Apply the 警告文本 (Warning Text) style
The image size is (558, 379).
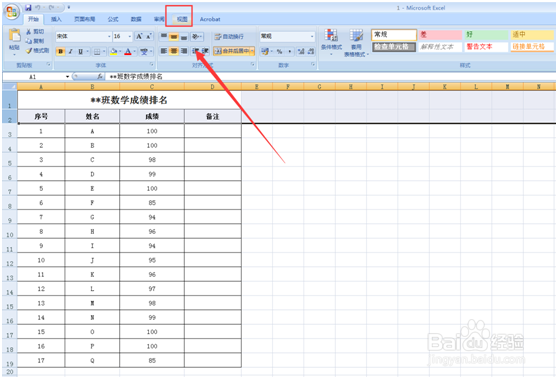tap(486, 47)
